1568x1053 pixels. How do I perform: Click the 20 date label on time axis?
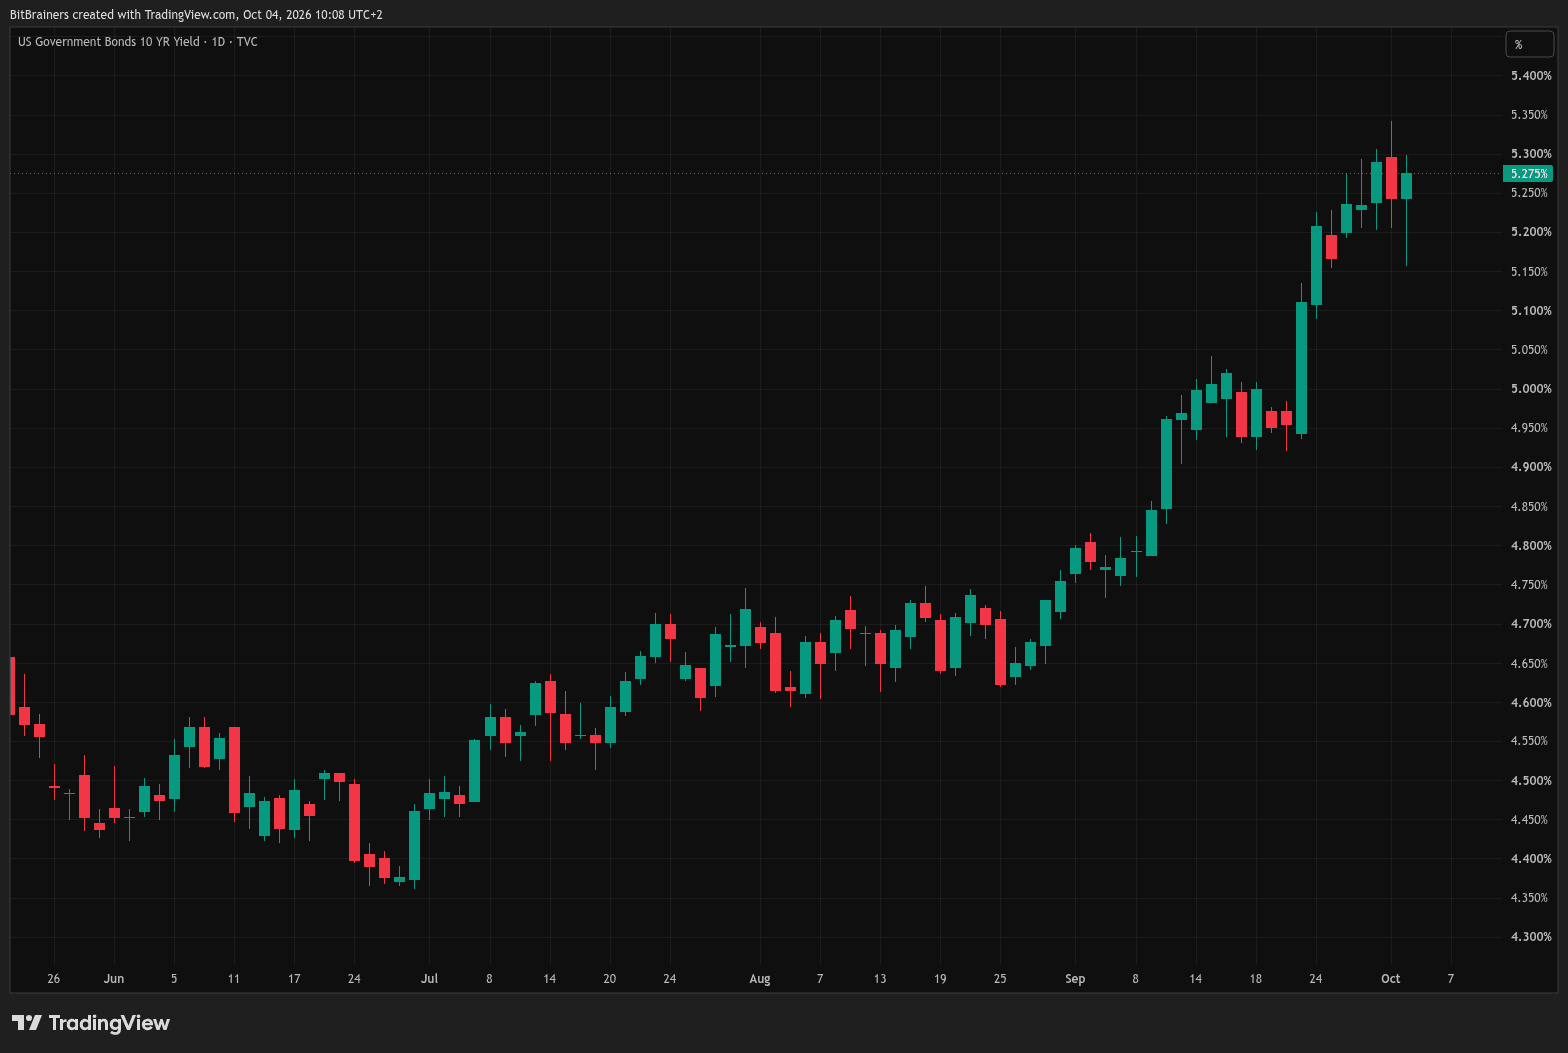pos(610,979)
